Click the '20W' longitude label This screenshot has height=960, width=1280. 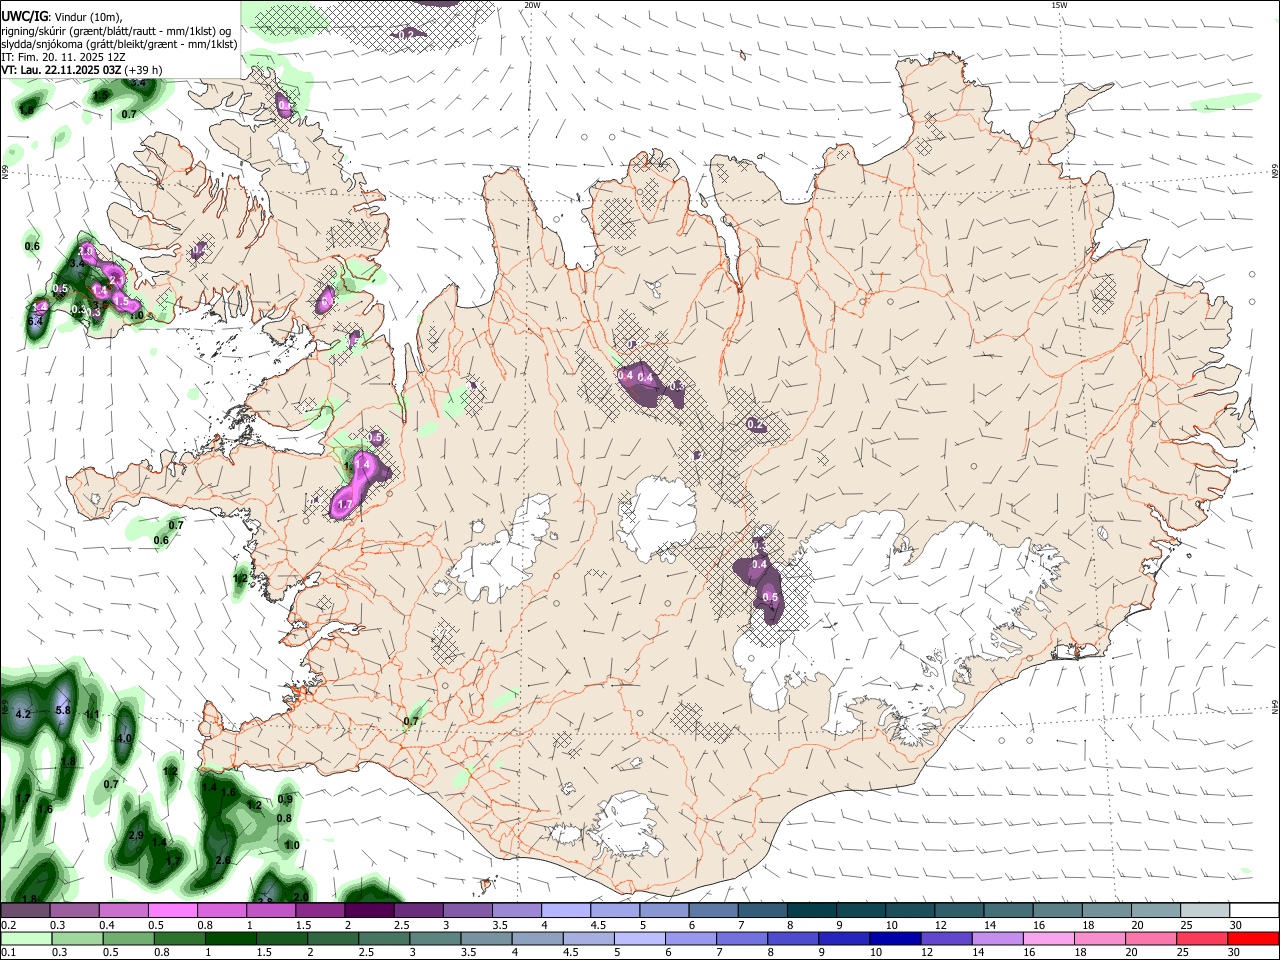[x=532, y=5]
